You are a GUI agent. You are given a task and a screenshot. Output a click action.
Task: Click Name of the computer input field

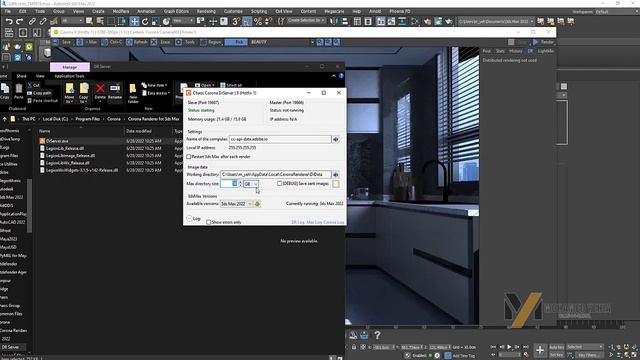pyautogui.click(x=280, y=140)
